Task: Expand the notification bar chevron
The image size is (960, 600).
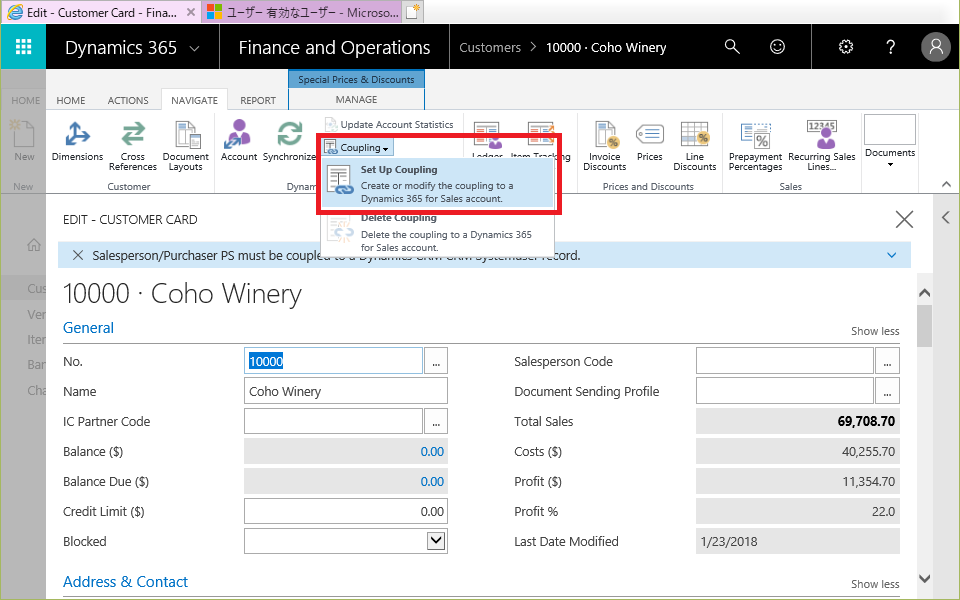Action: point(891,255)
